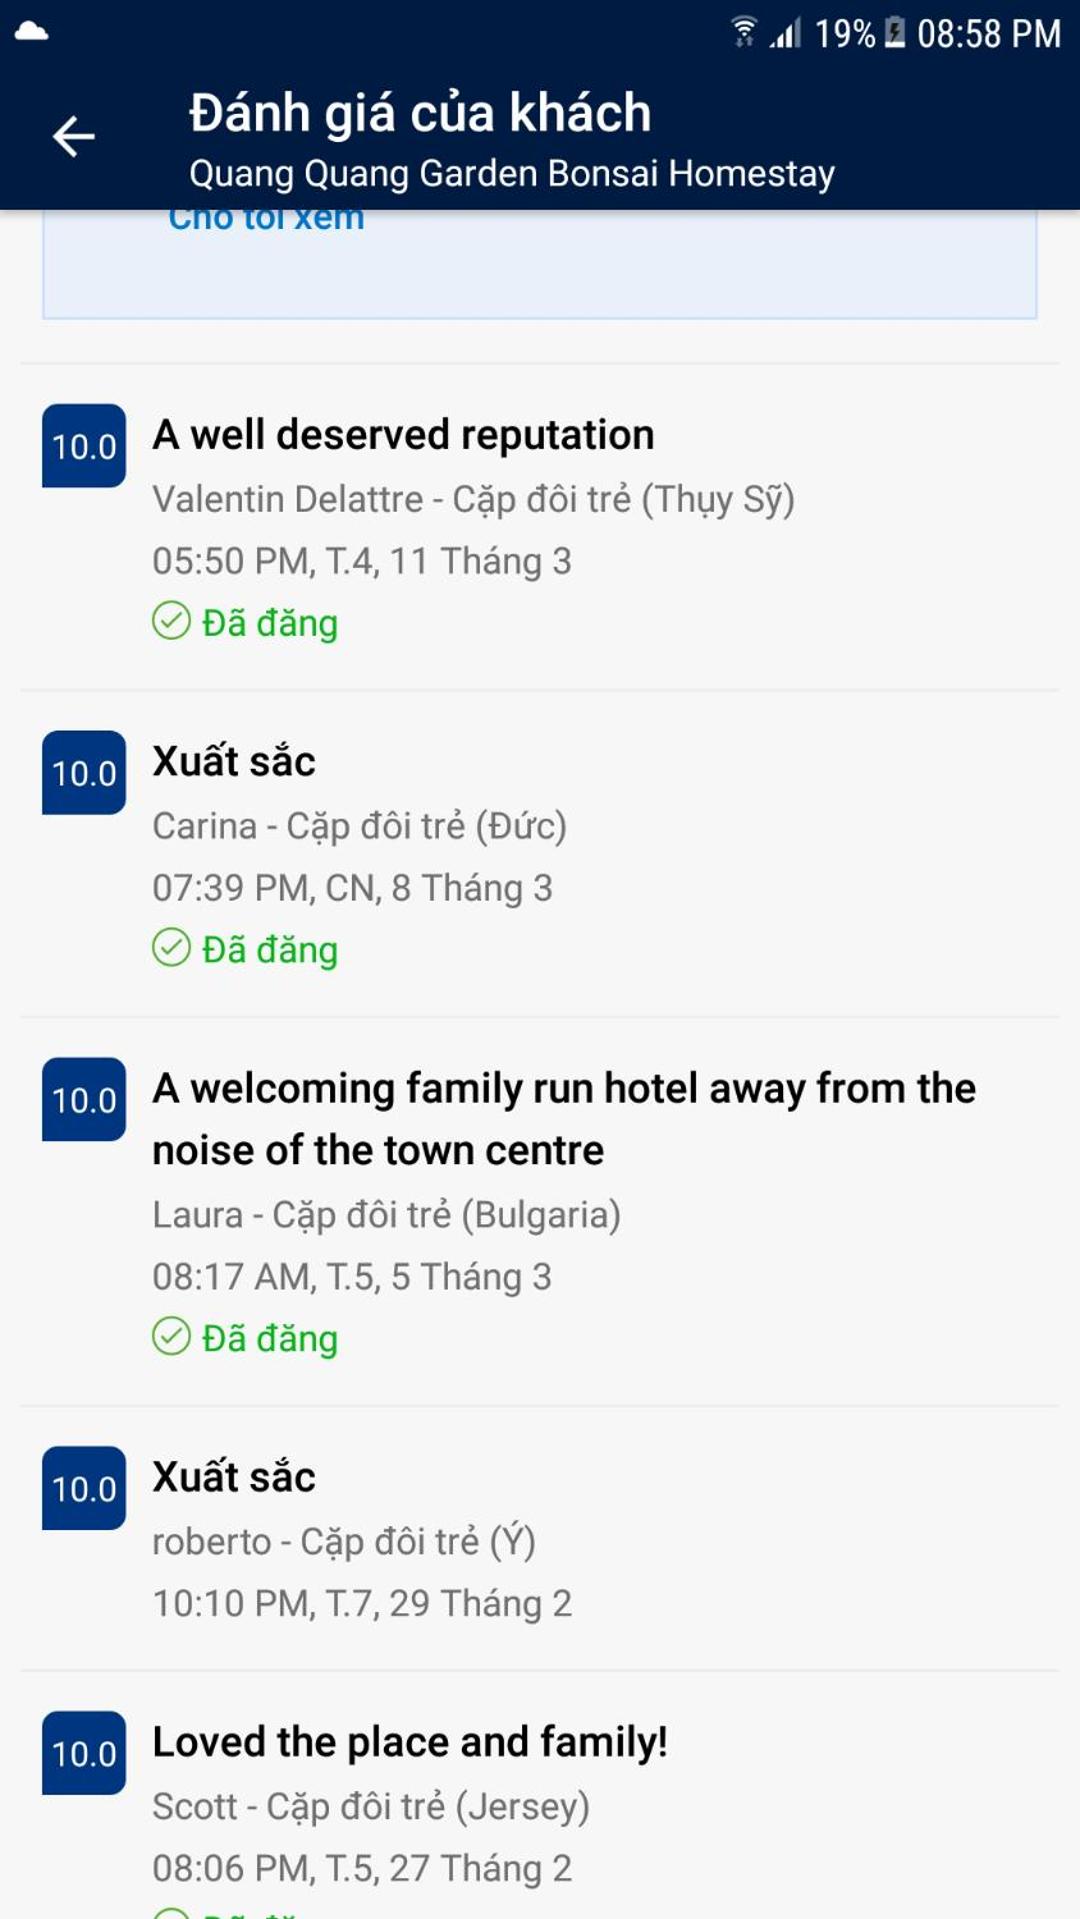Image resolution: width=1080 pixels, height=1919 pixels.
Task: Tap the back arrow in header
Action: (73, 137)
